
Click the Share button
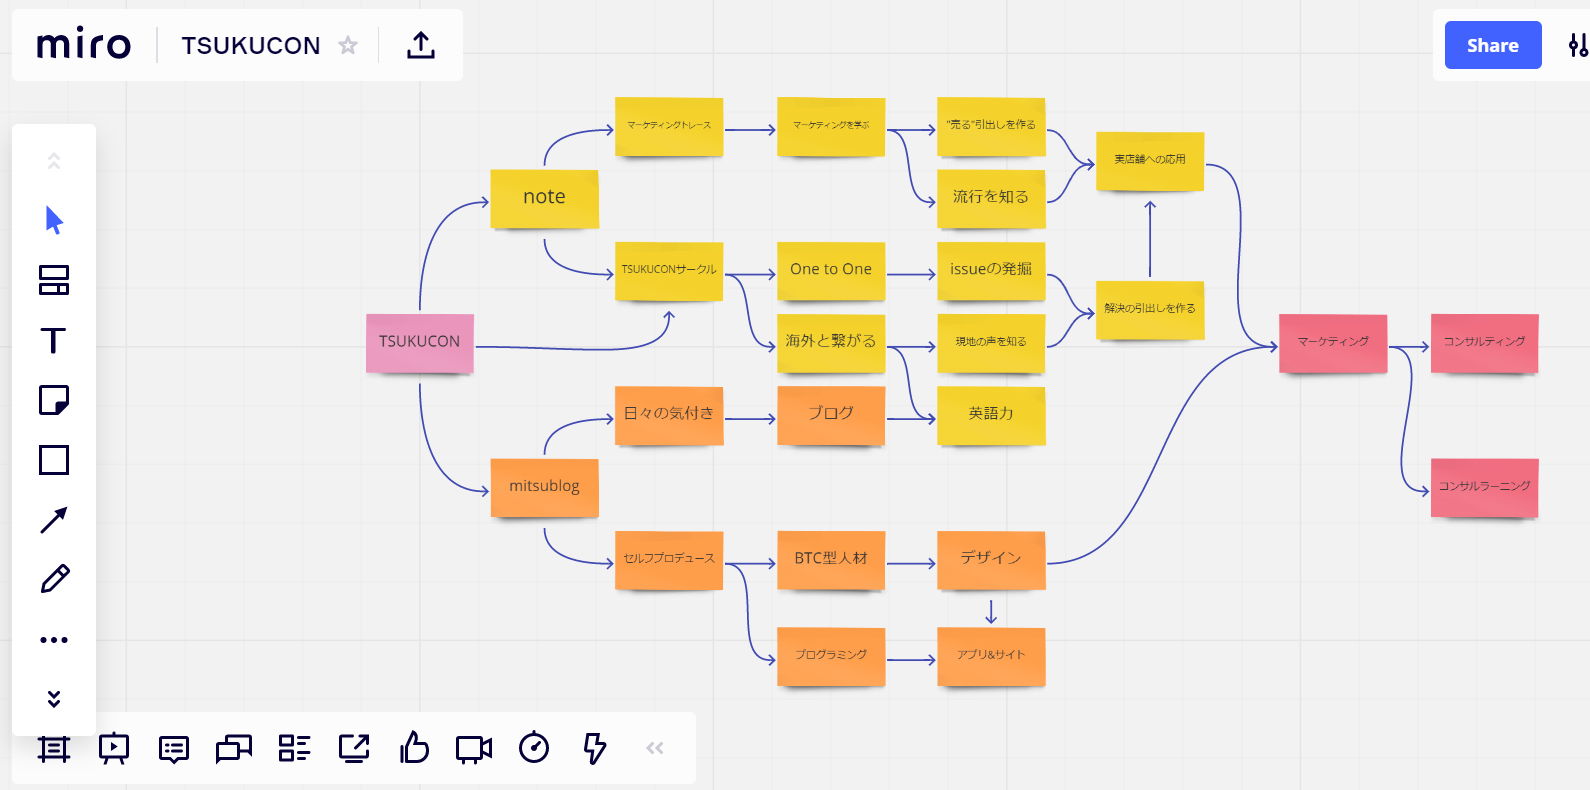pyautogui.click(x=1493, y=45)
